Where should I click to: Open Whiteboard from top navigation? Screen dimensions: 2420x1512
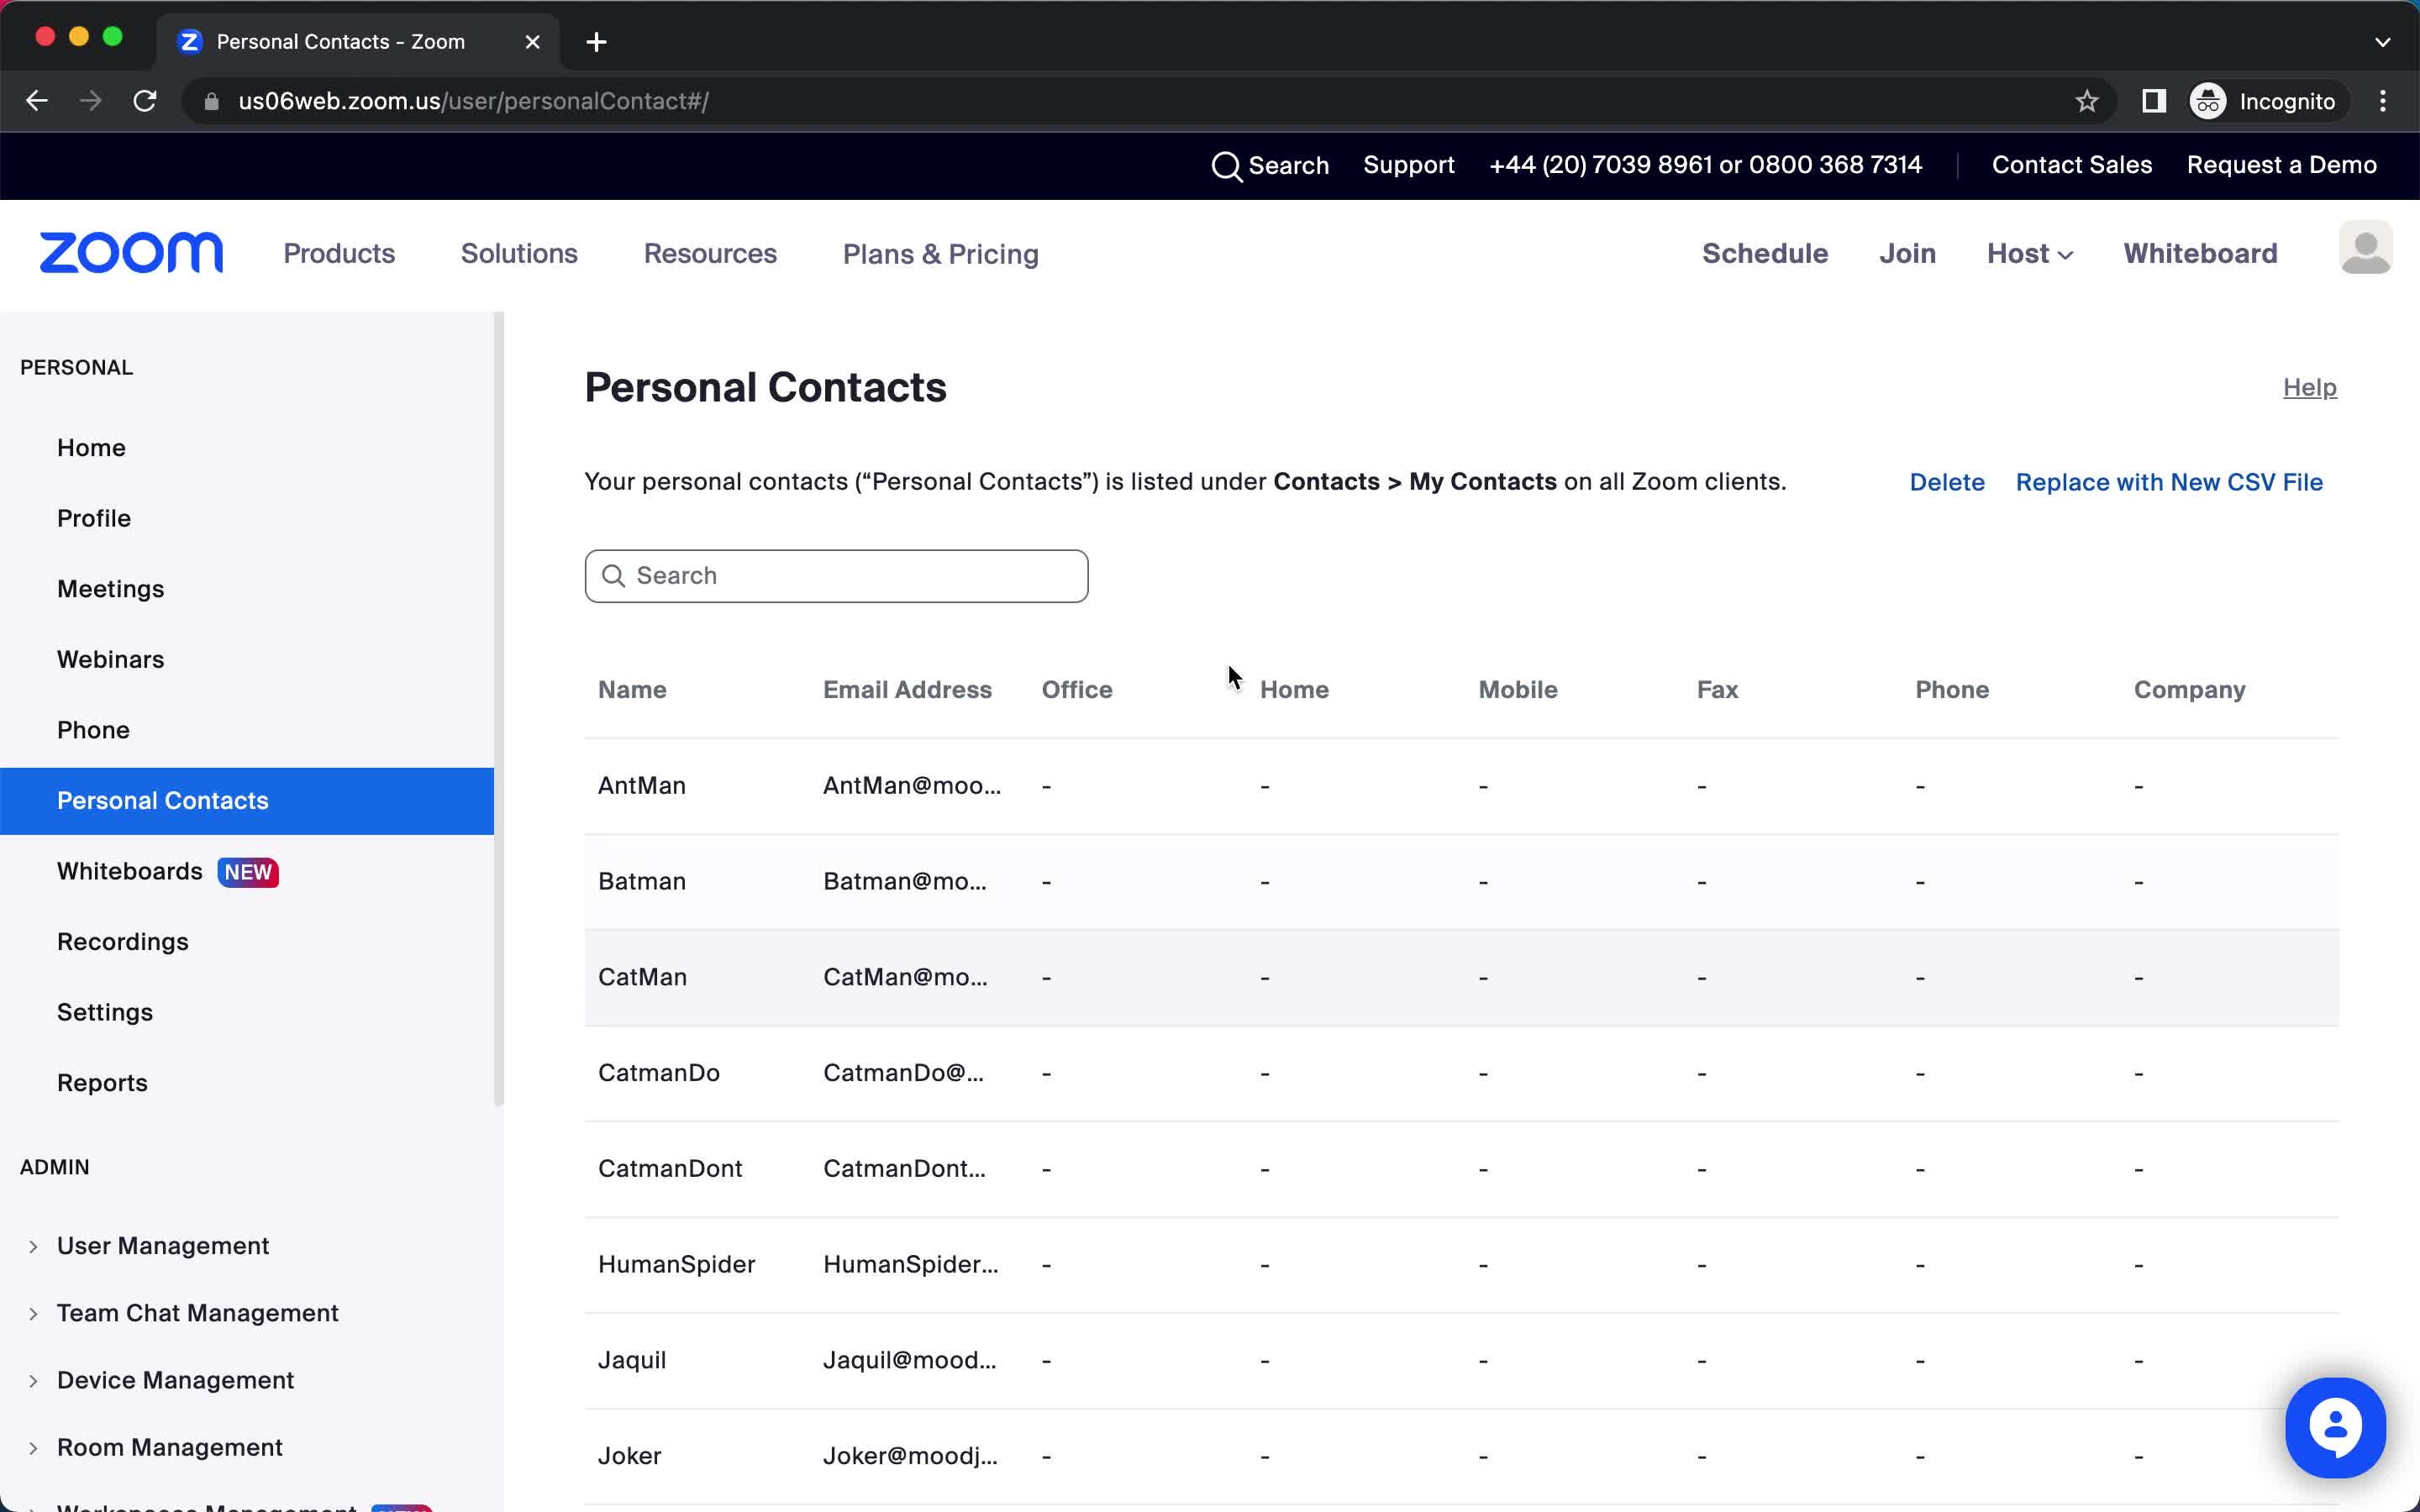pos(2200,254)
